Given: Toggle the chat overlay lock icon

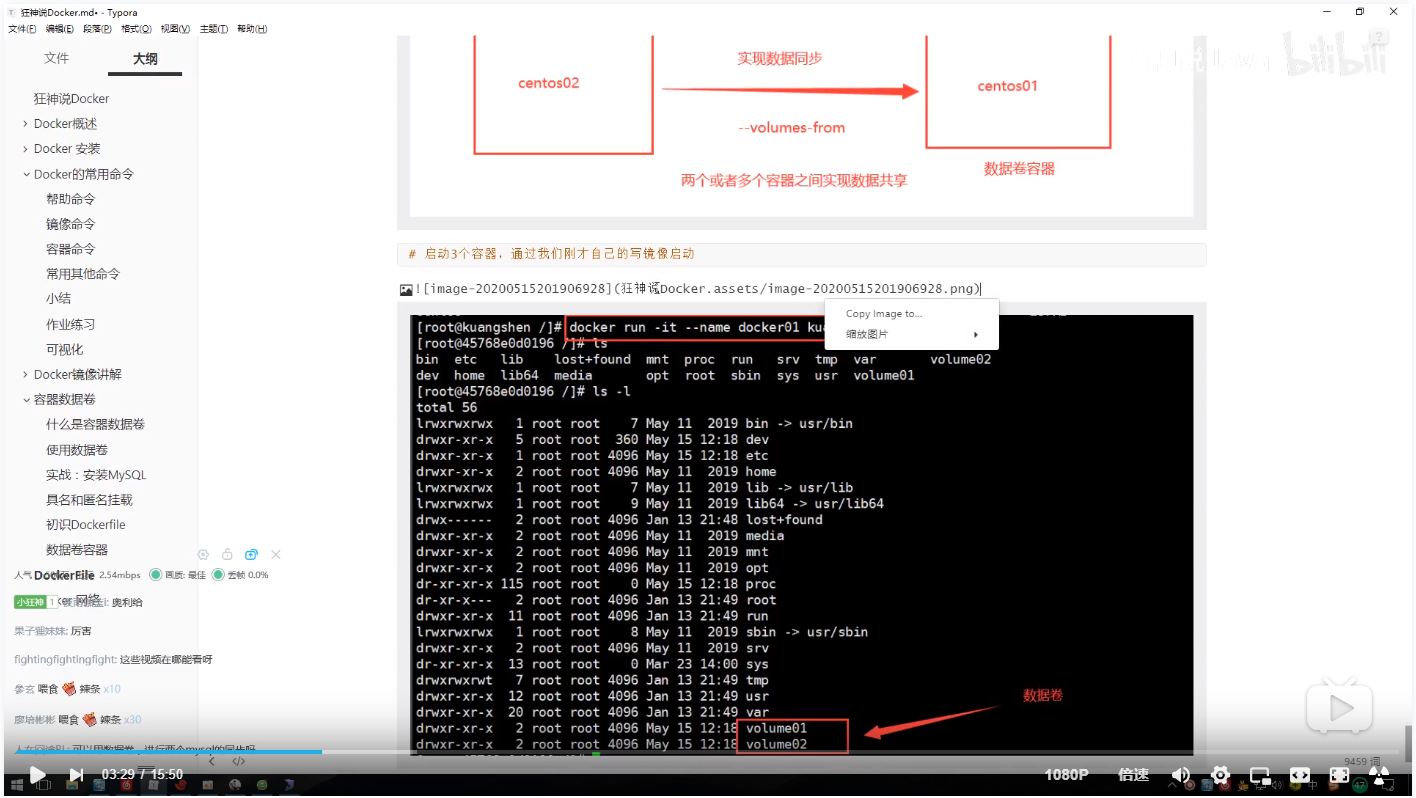Looking at the screenshot, I should coord(227,554).
